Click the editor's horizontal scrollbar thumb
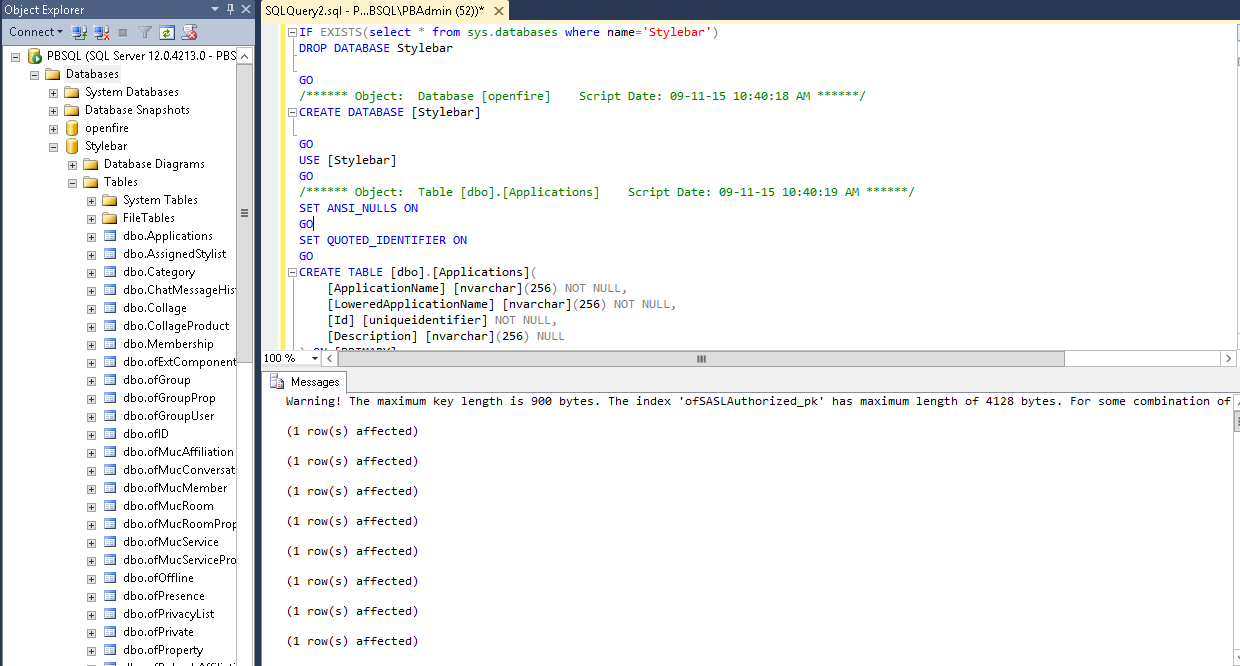The image size is (1240, 666). click(x=701, y=358)
